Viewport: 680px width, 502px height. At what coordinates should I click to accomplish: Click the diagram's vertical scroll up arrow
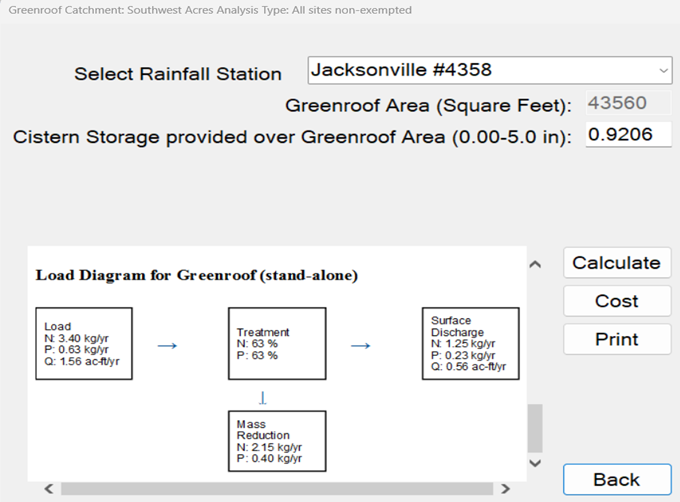(x=534, y=265)
